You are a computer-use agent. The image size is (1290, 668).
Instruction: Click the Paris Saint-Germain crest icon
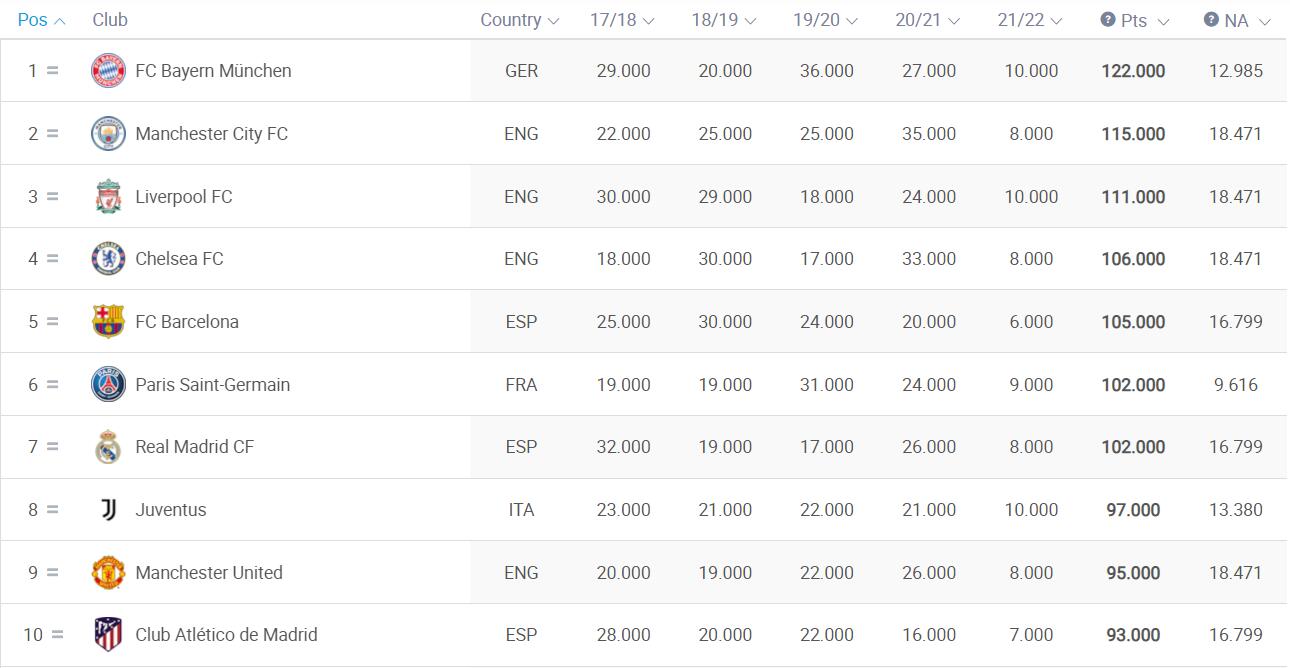tap(108, 385)
